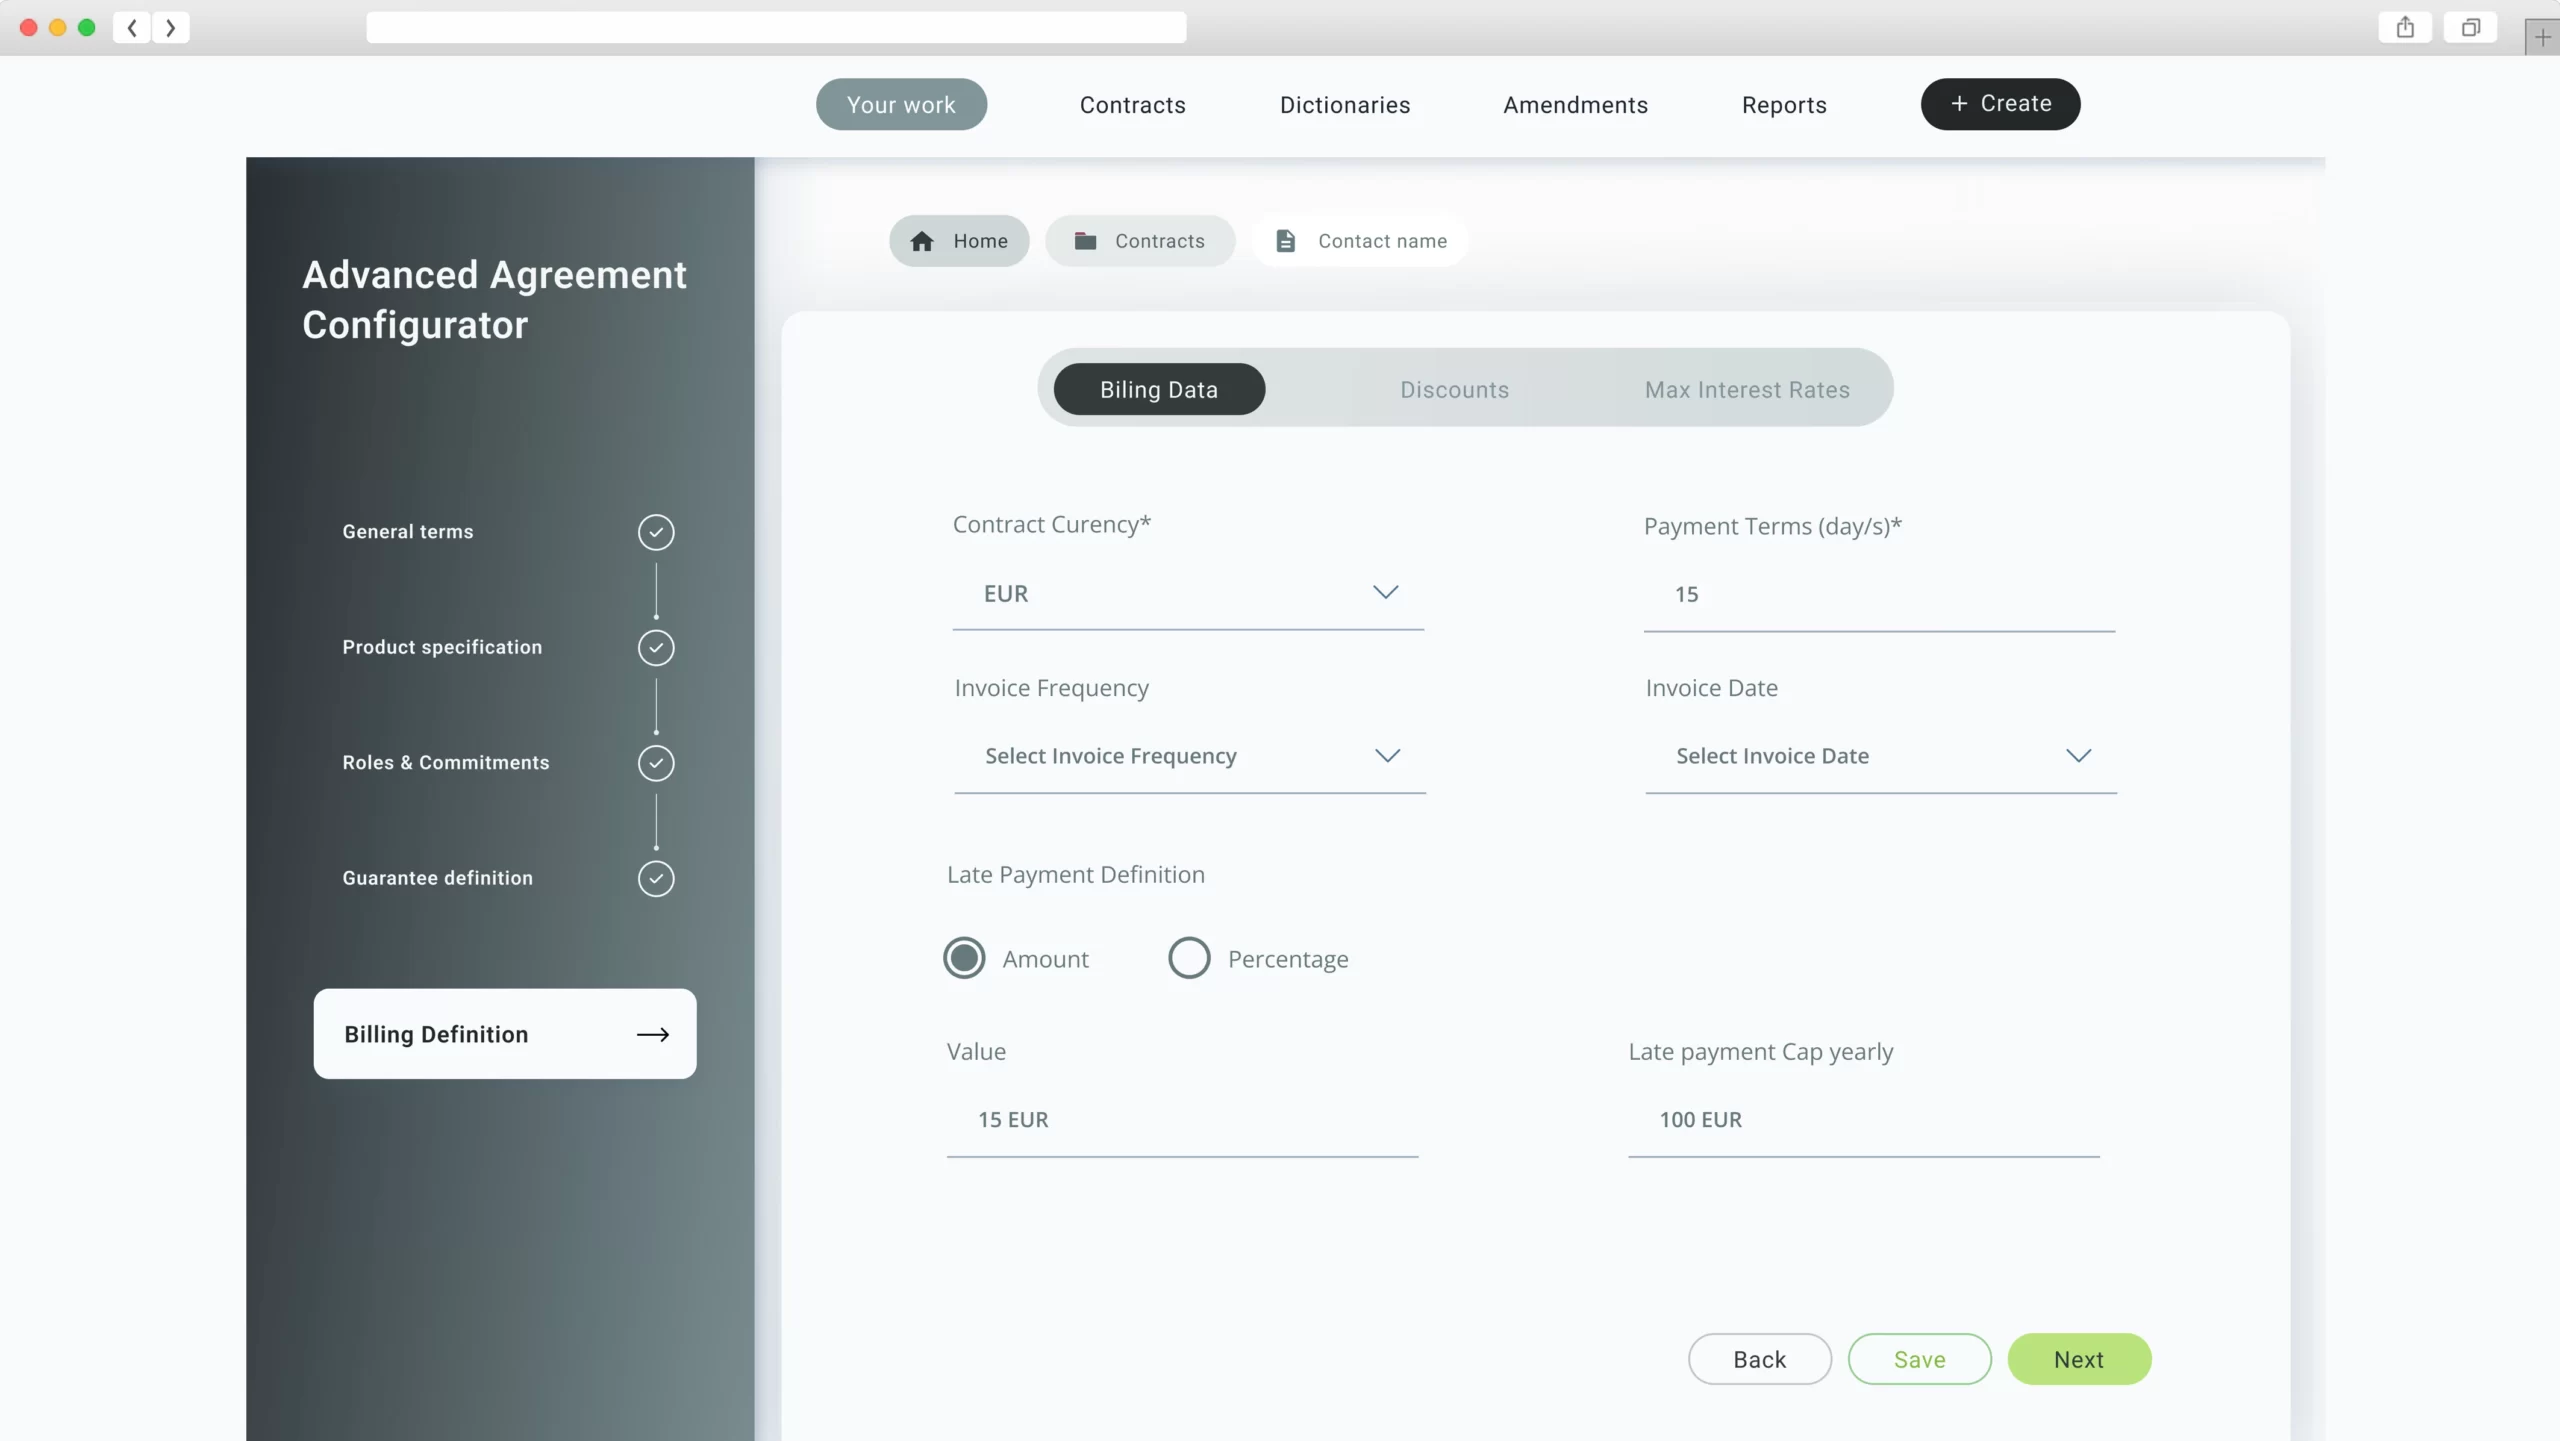
Task: Switch to the Max Interest Rates tab
Action: 1747,390
